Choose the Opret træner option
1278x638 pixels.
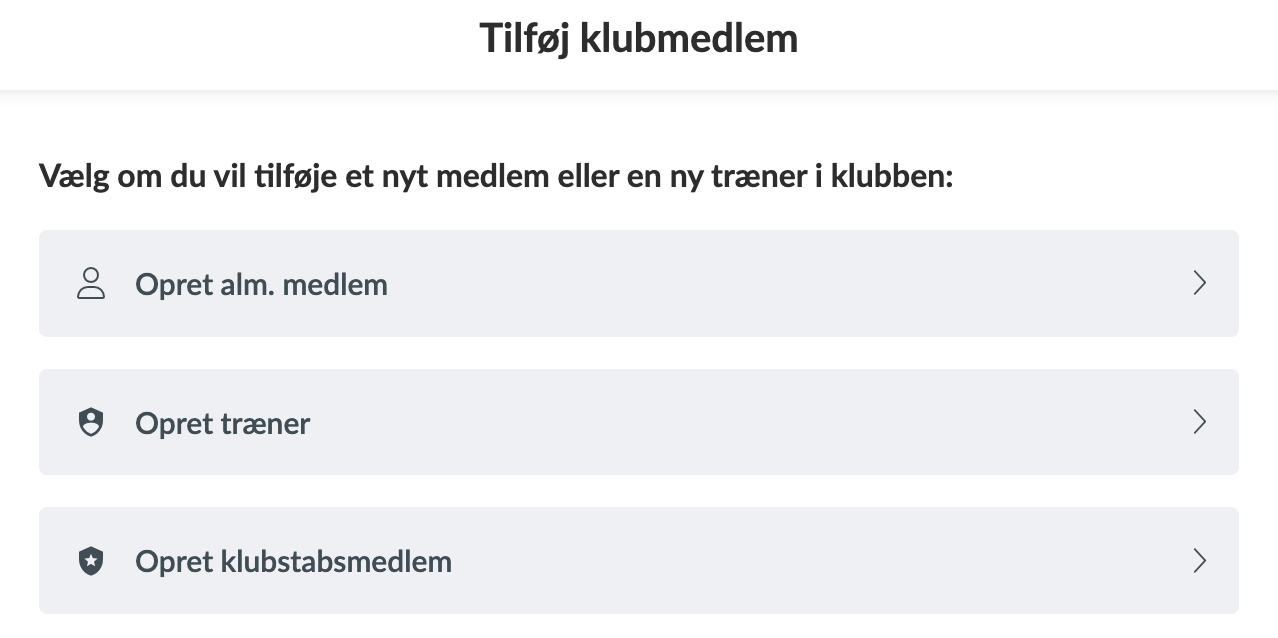pos(638,422)
